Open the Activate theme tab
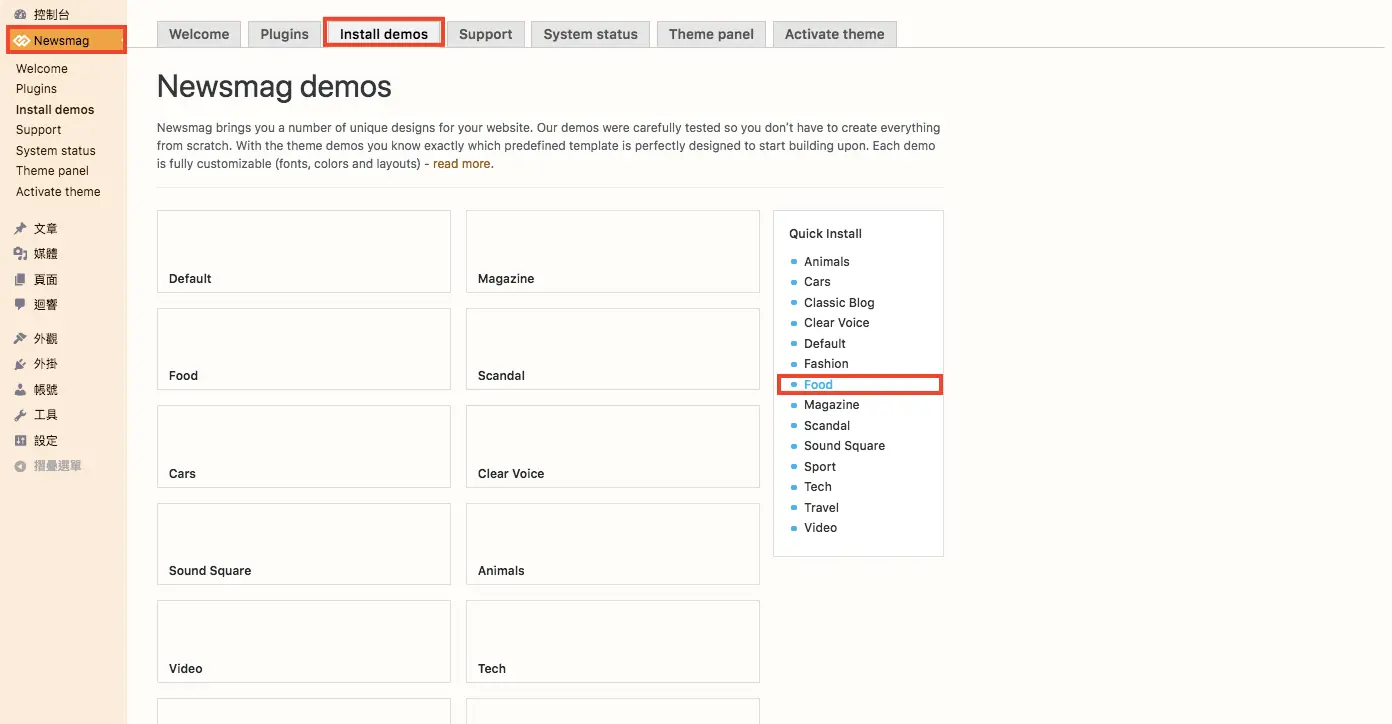The image size is (1392, 724). pos(835,34)
